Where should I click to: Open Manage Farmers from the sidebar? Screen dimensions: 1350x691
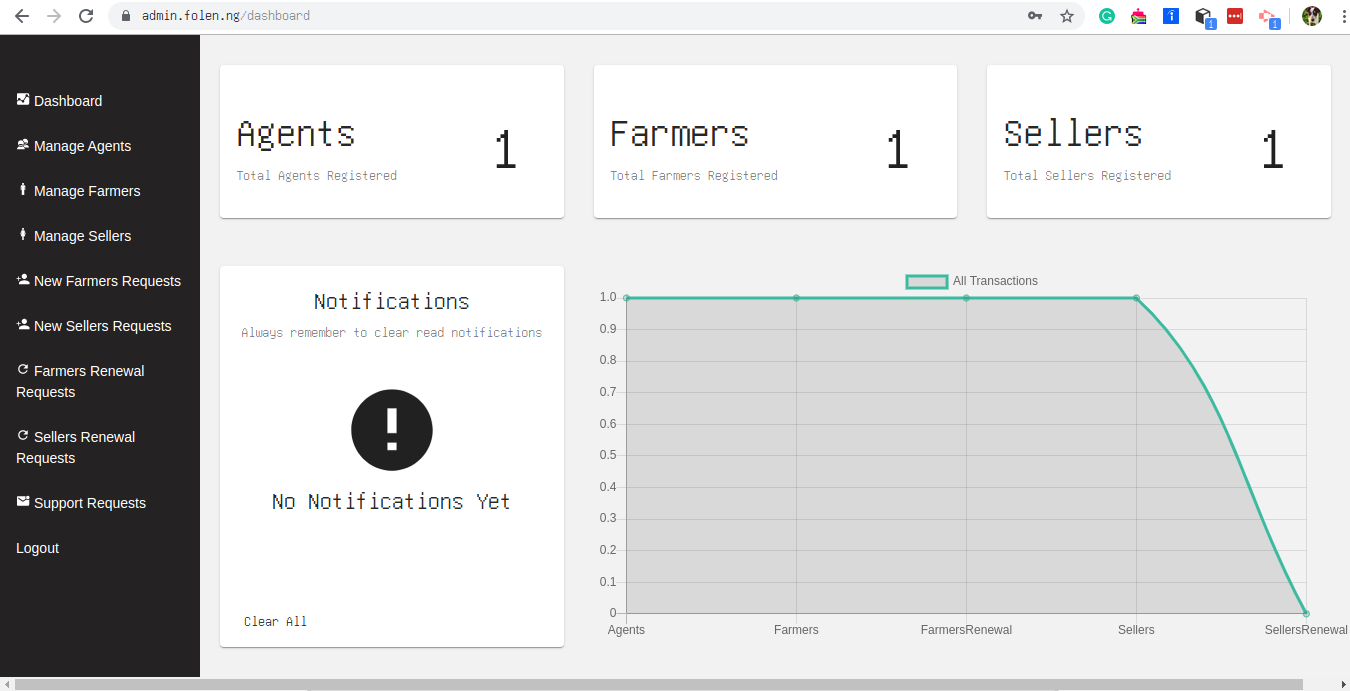(x=86, y=191)
